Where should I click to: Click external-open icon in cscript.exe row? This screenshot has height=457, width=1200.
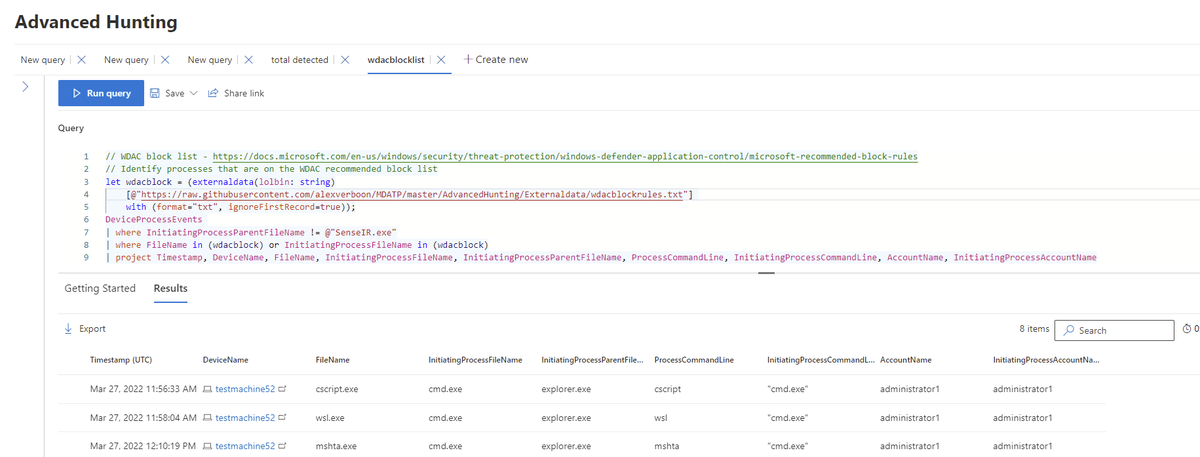point(282,388)
